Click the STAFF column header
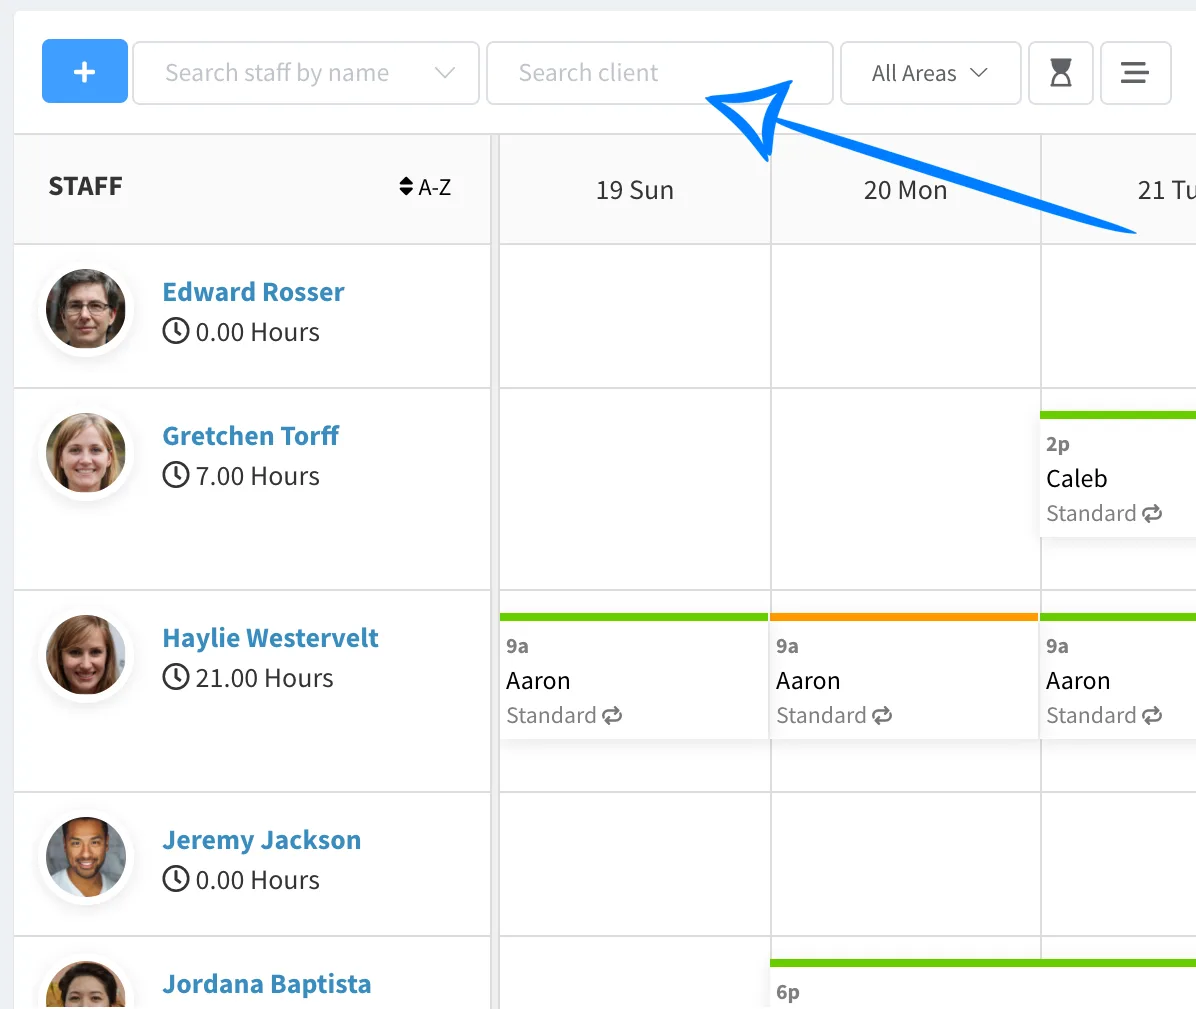This screenshot has width=1196, height=1009. 85,186
